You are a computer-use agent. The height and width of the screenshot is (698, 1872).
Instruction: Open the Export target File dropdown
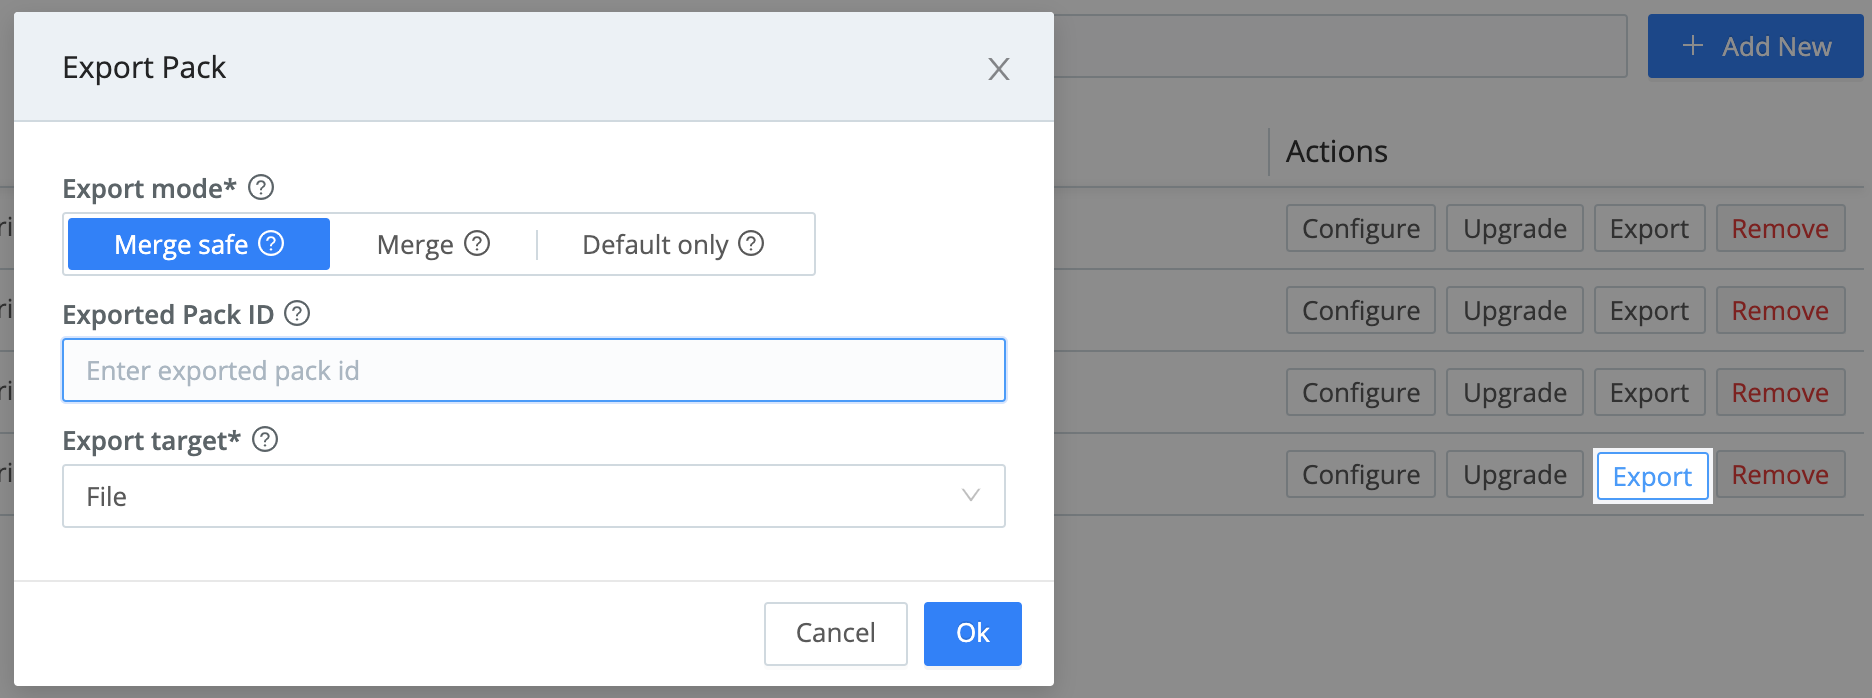tap(534, 496)
